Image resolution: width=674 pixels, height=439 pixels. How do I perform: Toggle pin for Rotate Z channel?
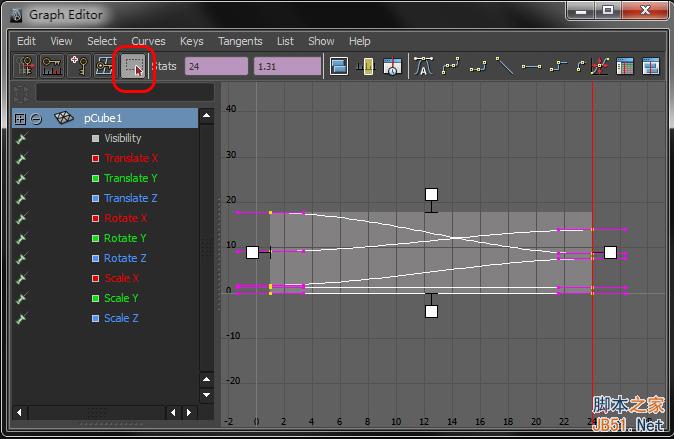point(21,258)
